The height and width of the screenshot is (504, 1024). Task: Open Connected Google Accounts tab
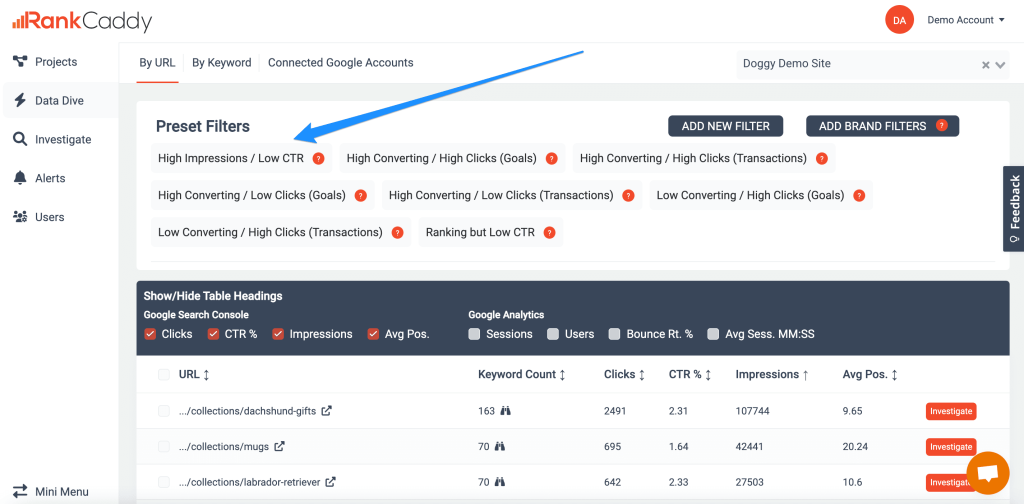tap(341, 63)
